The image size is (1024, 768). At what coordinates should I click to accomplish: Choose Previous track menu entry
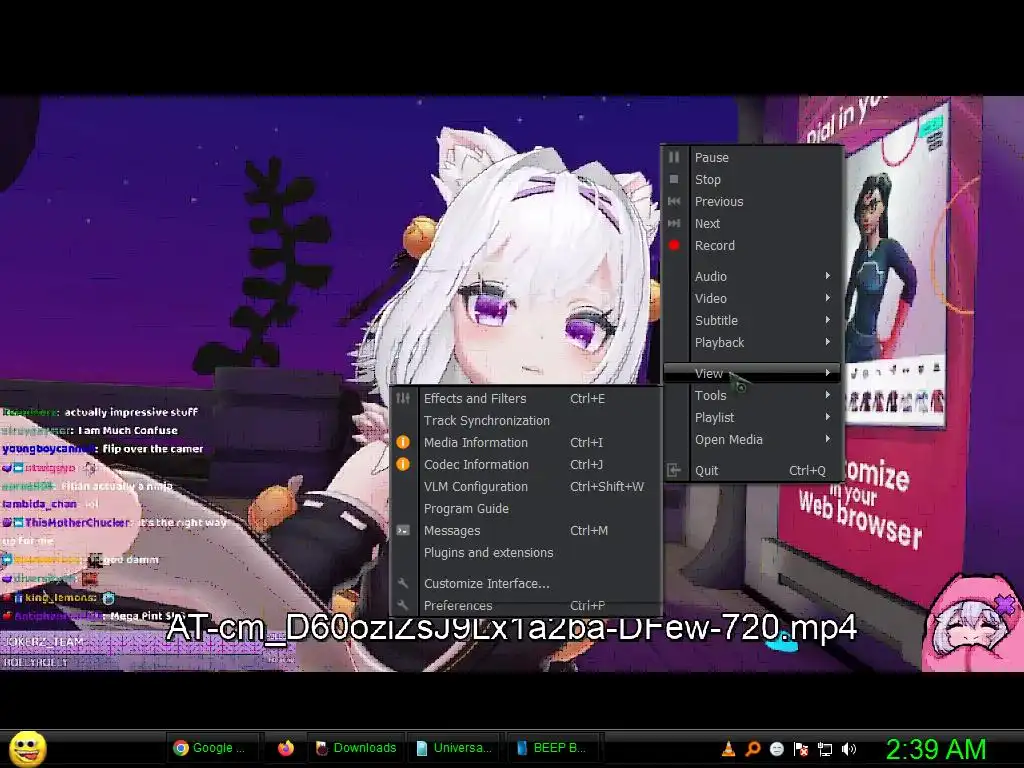tap(752, 202)
